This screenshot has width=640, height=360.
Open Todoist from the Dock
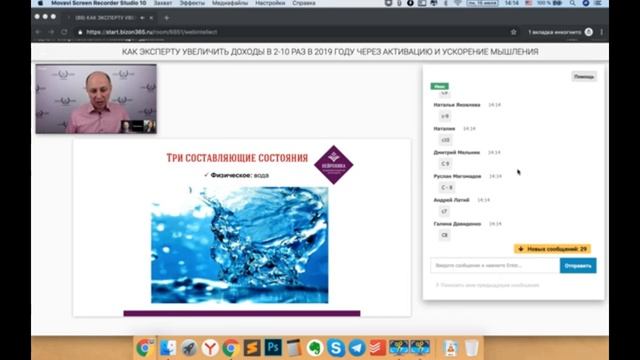click(x=378, y=348)
